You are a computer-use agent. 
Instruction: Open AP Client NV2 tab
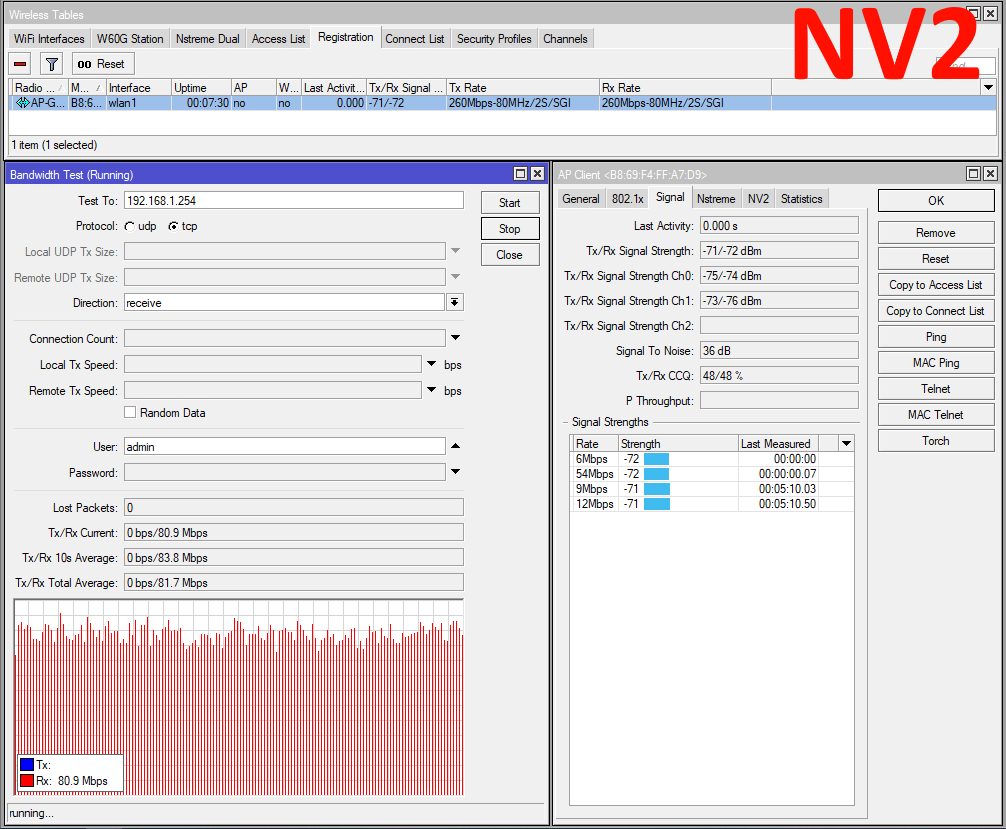click(758, 199)
